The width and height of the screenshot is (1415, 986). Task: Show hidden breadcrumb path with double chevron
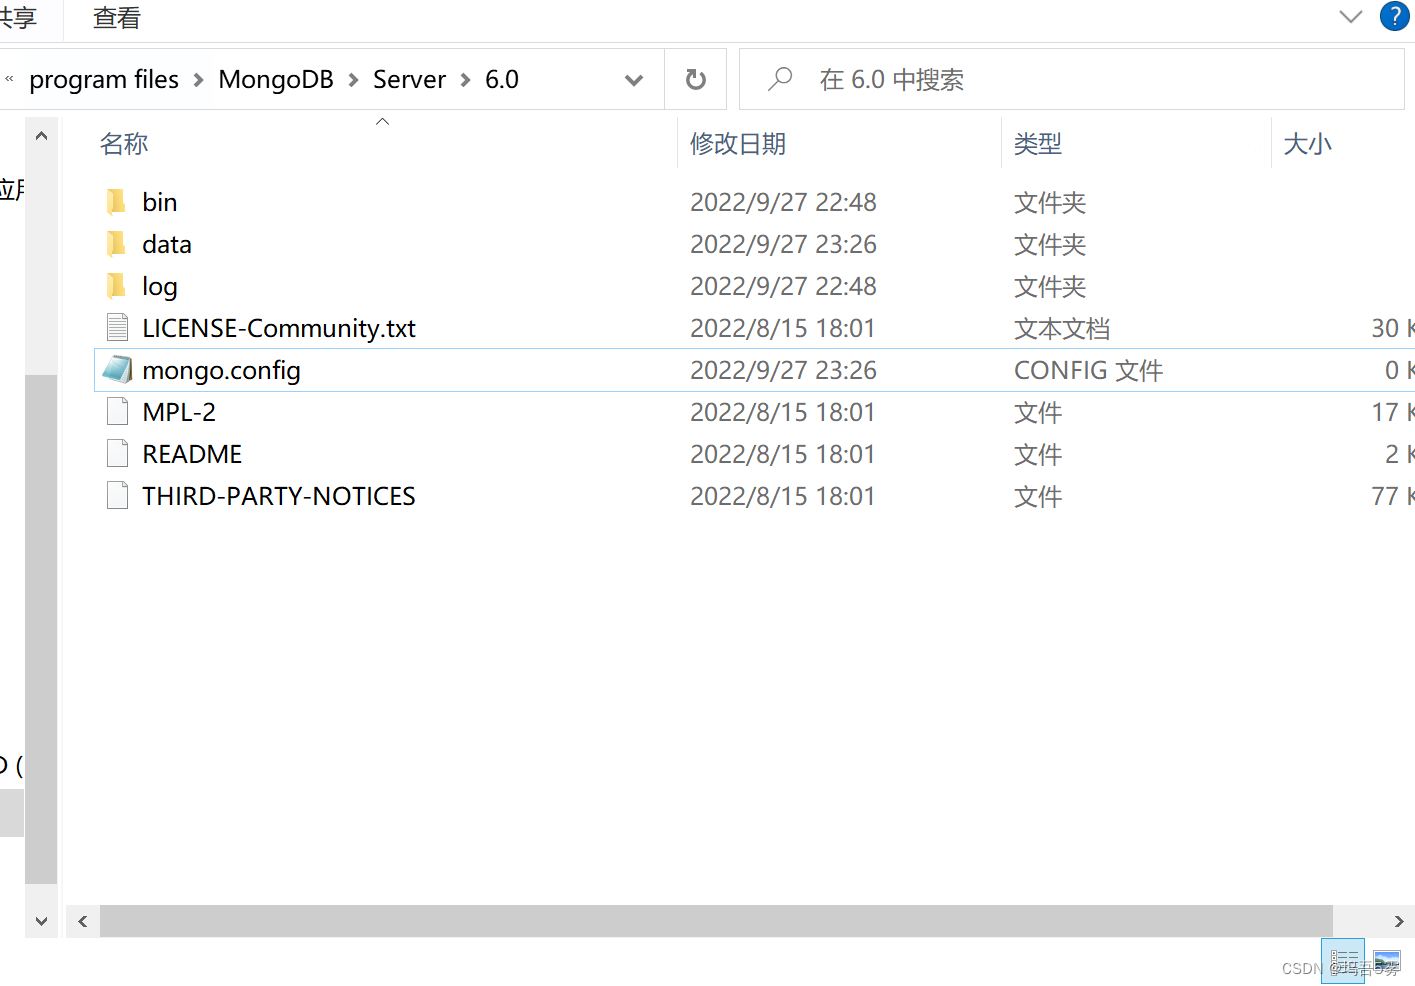(9, 79)
